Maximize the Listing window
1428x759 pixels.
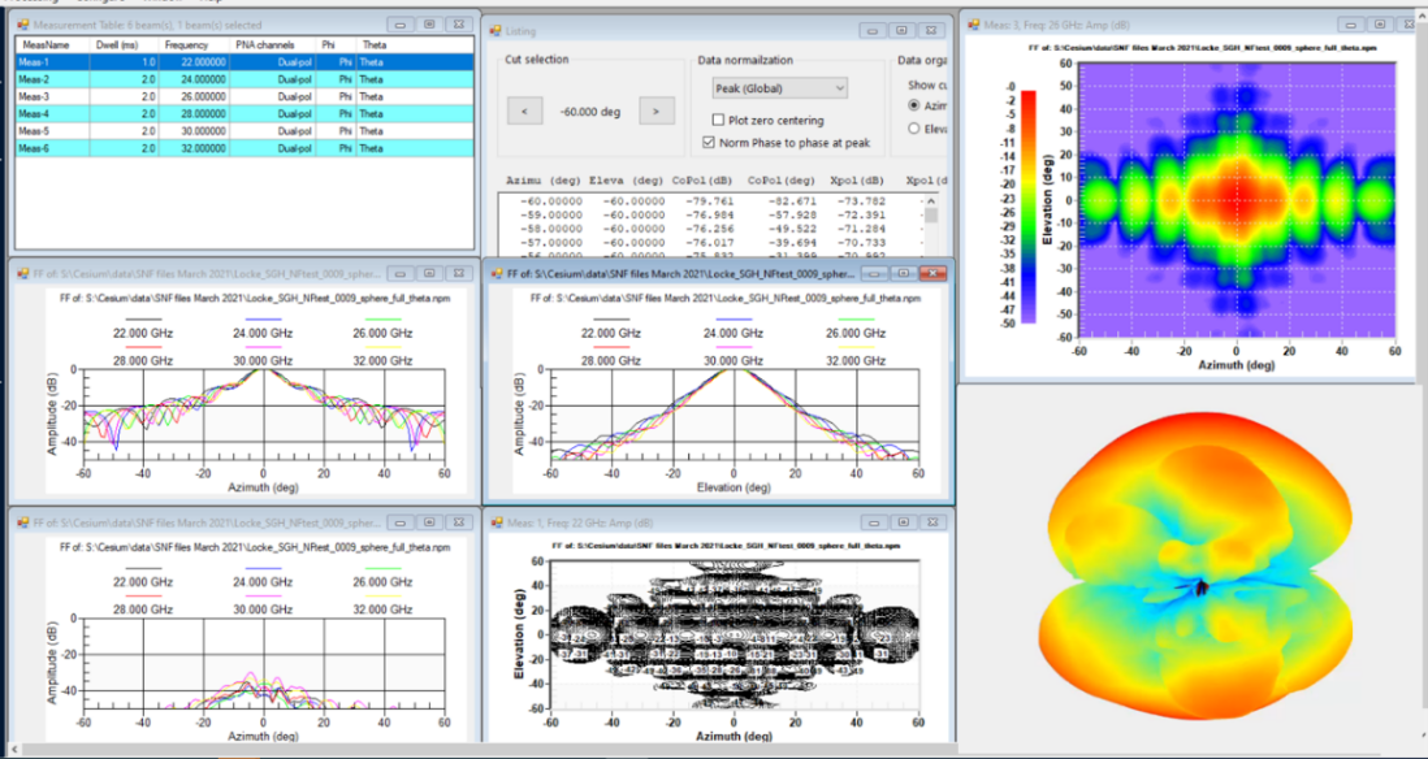[x=901, y=31]
